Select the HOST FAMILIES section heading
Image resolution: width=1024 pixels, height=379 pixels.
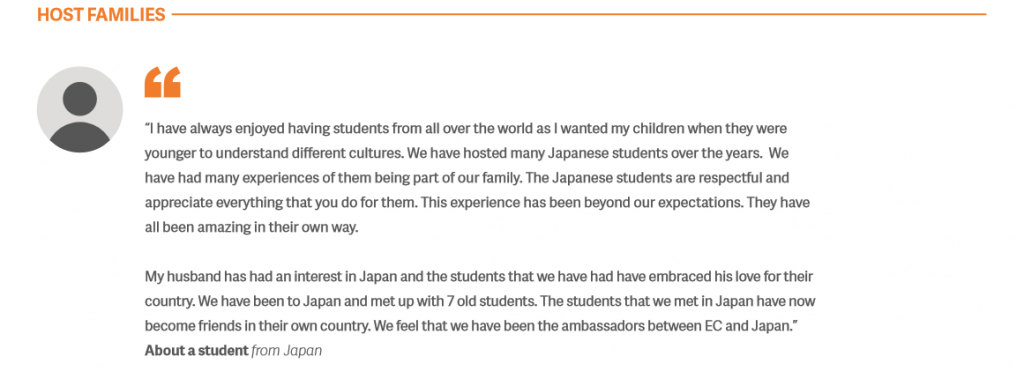click(x=101, y=15)
